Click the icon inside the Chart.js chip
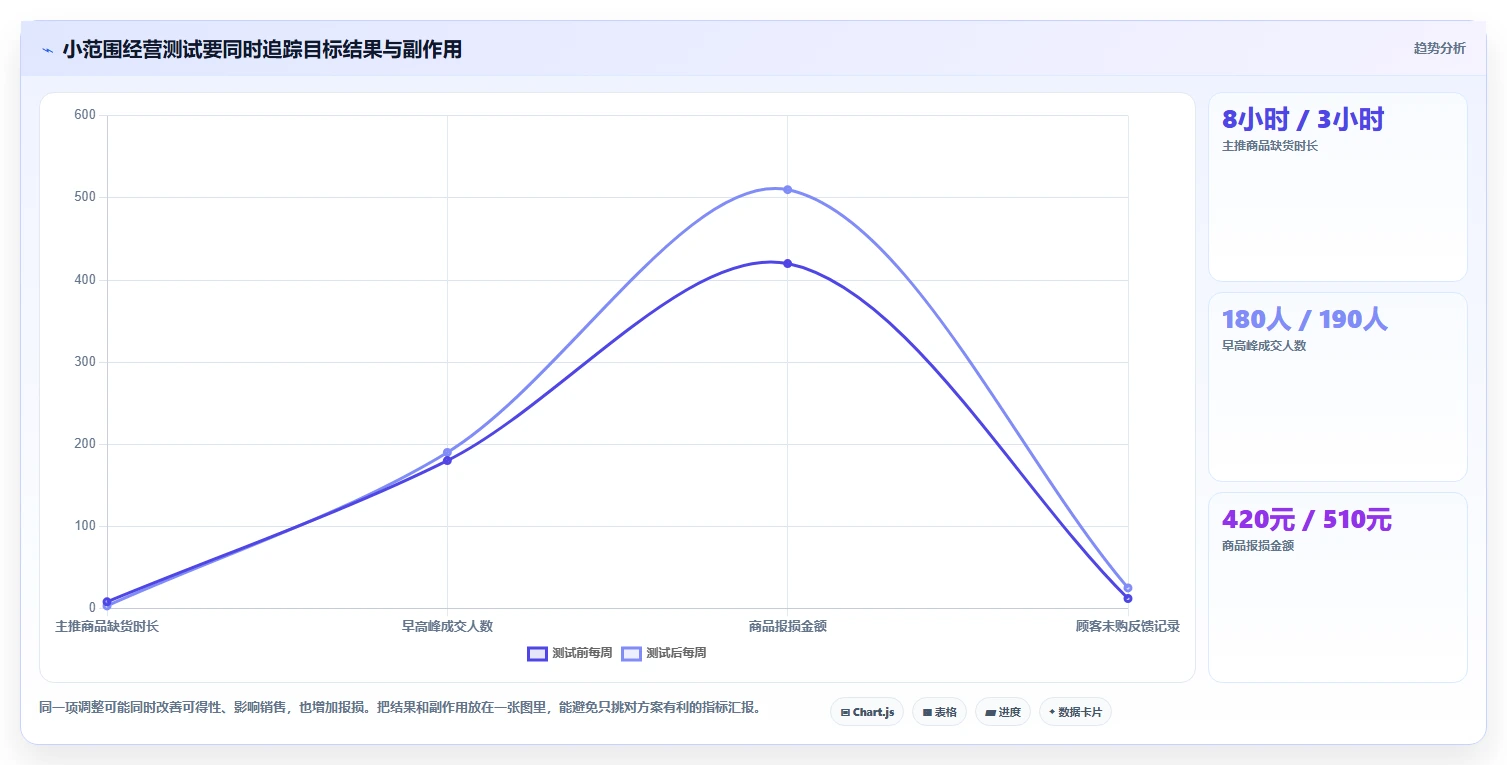The width and height of the screenshot is (1507, 765). tap(845, 713)
